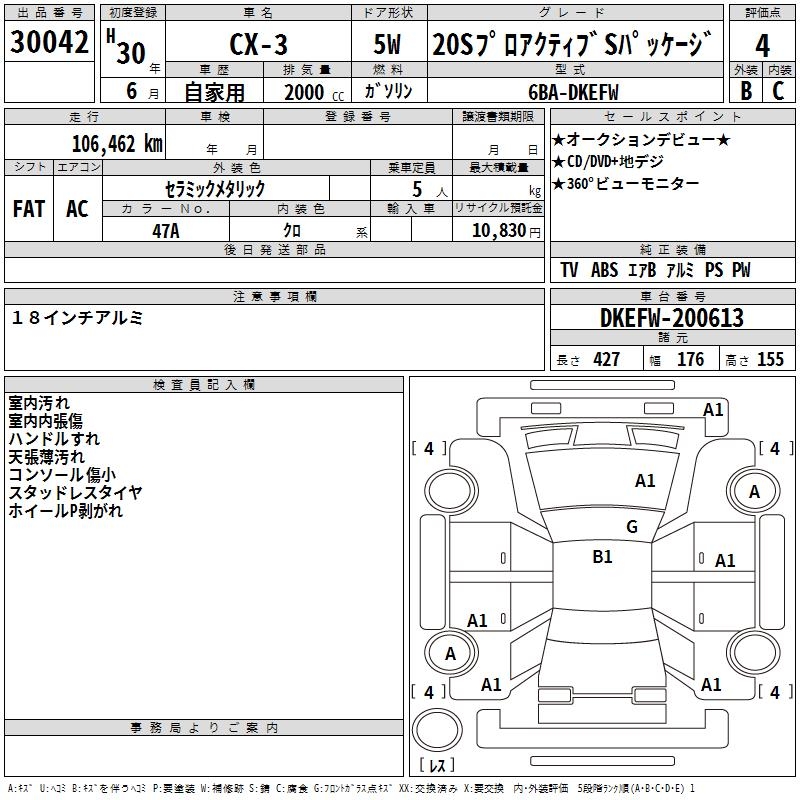The width and height of the screenshot is (800, 800).
Task: Click the セラミックメタリック exterior color field
Action: point(215,188)
